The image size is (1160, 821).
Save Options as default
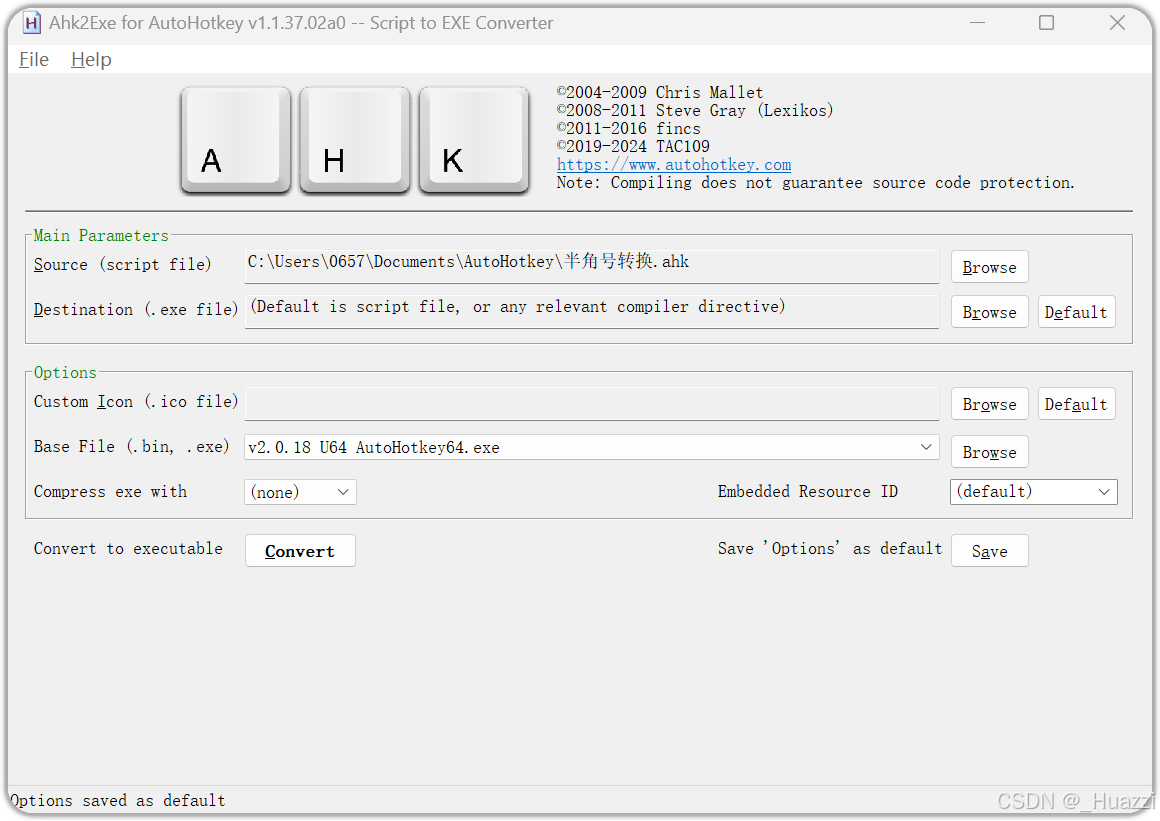click(x=989, y=551)
